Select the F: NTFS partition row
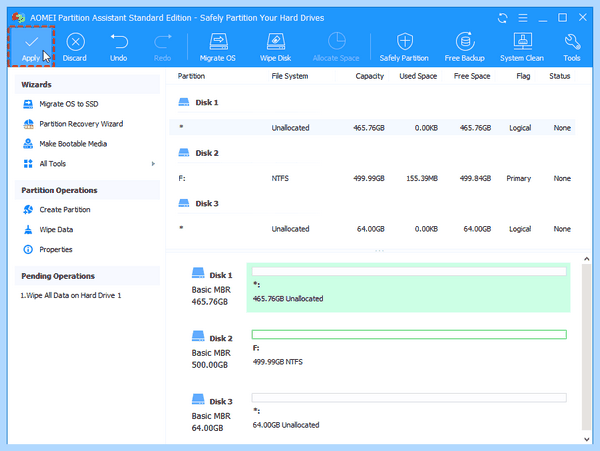 [372, 178]
